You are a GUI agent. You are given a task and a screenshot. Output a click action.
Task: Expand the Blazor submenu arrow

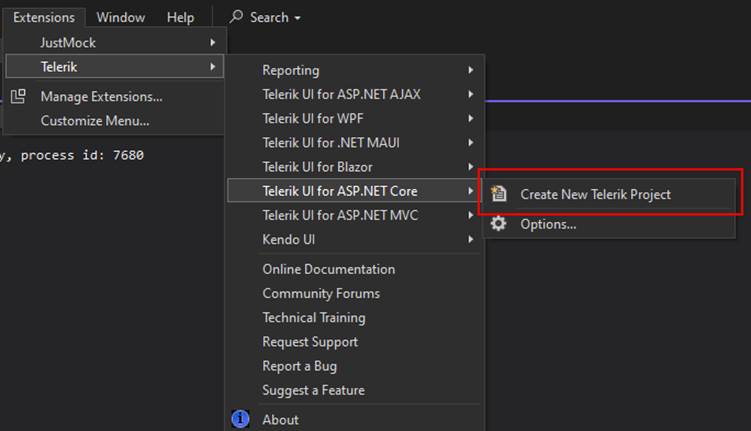tap(471, 167)
